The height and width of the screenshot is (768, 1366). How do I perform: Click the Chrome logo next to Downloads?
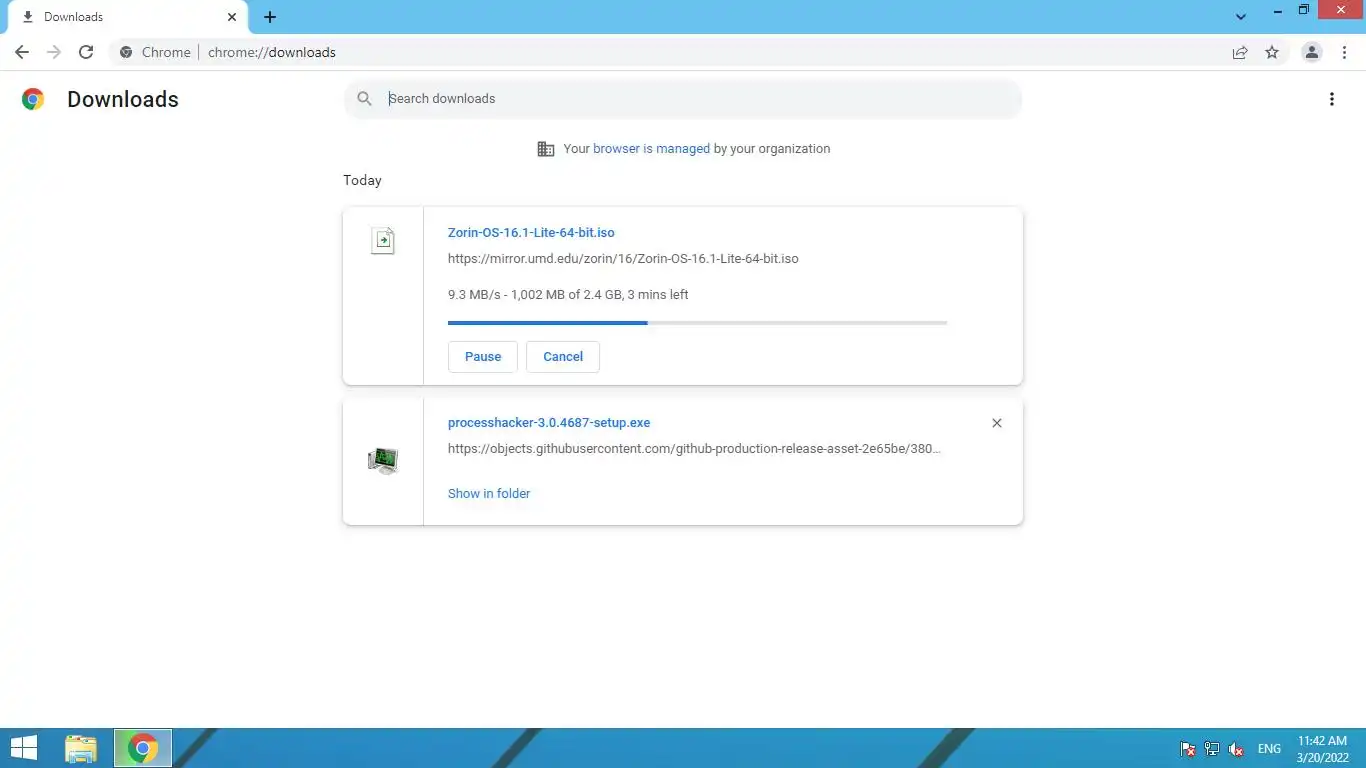click(x=33, y=99)
